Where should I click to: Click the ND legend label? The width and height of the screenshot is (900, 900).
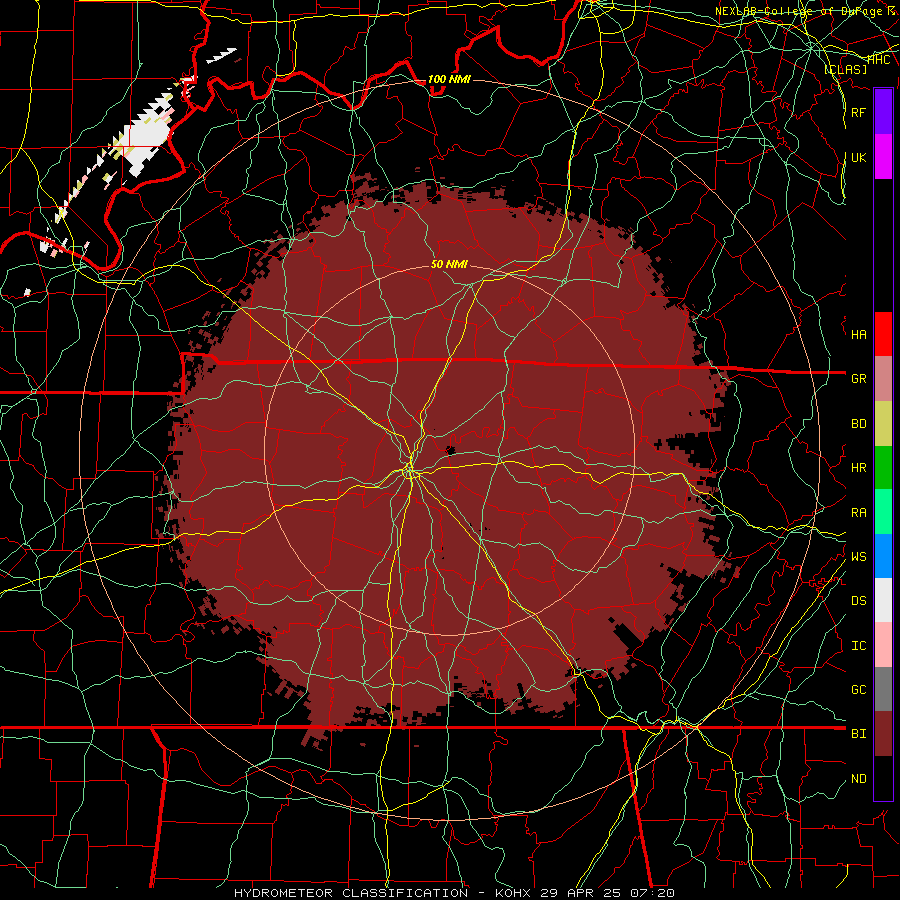pos(858,779)
